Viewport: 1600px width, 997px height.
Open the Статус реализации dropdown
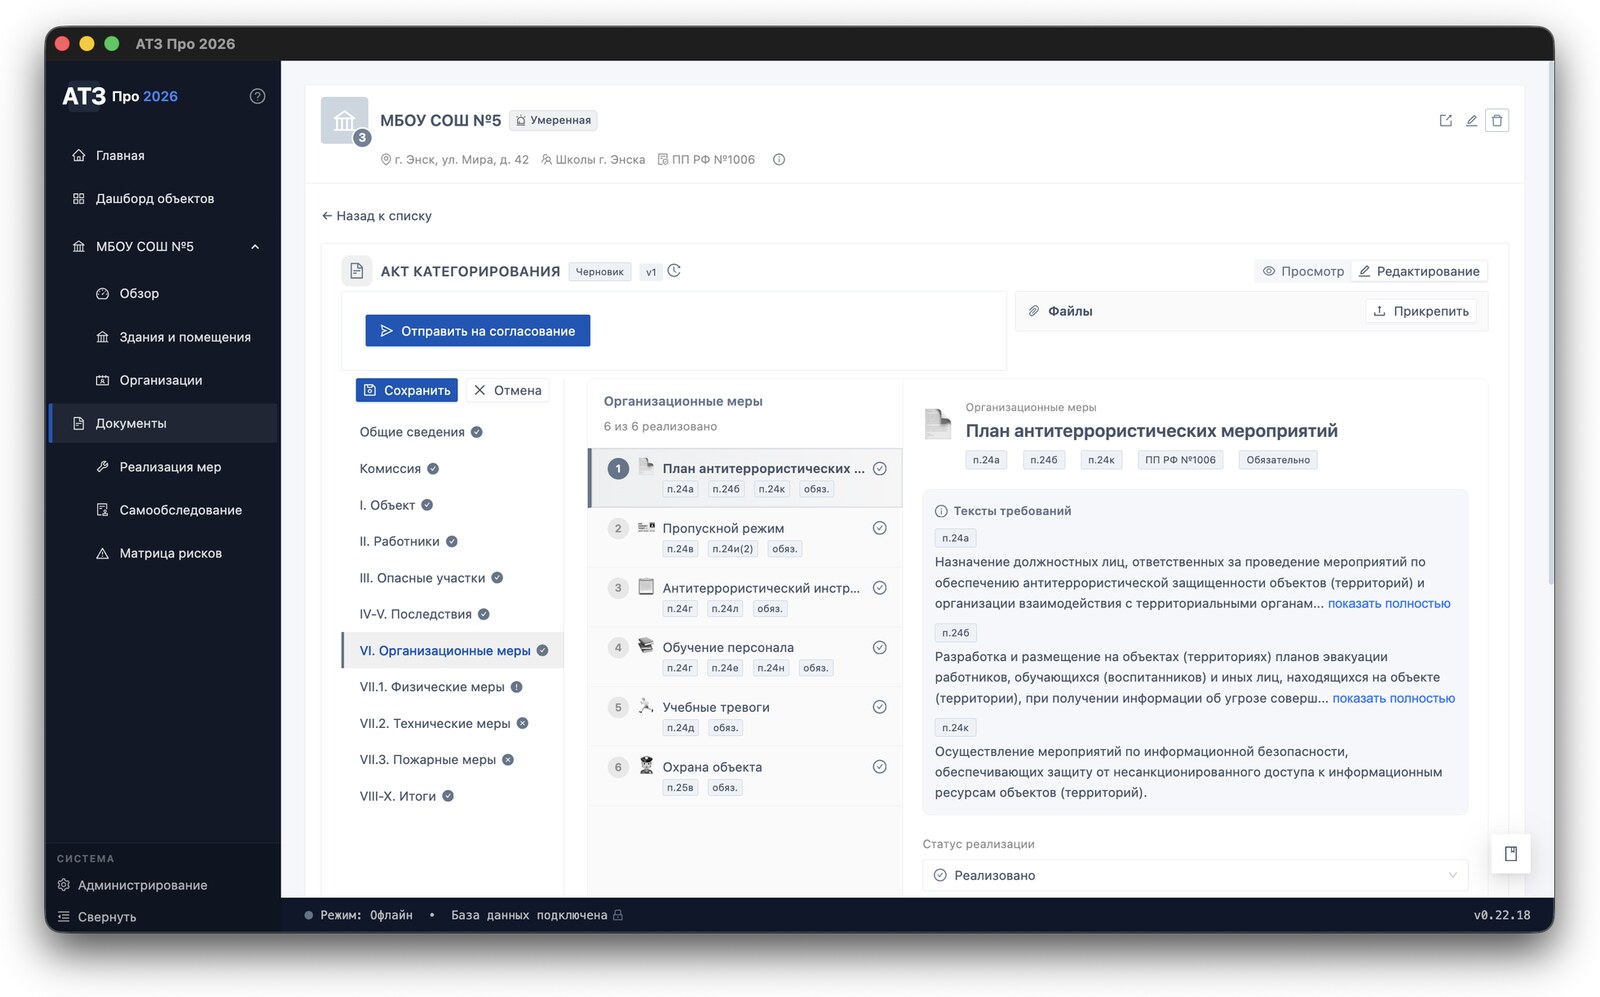1195,875
